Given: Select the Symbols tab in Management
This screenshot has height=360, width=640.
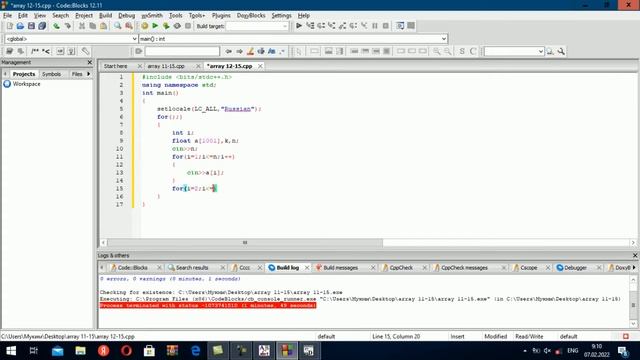Looking at the screenshot, I should 51,74.
